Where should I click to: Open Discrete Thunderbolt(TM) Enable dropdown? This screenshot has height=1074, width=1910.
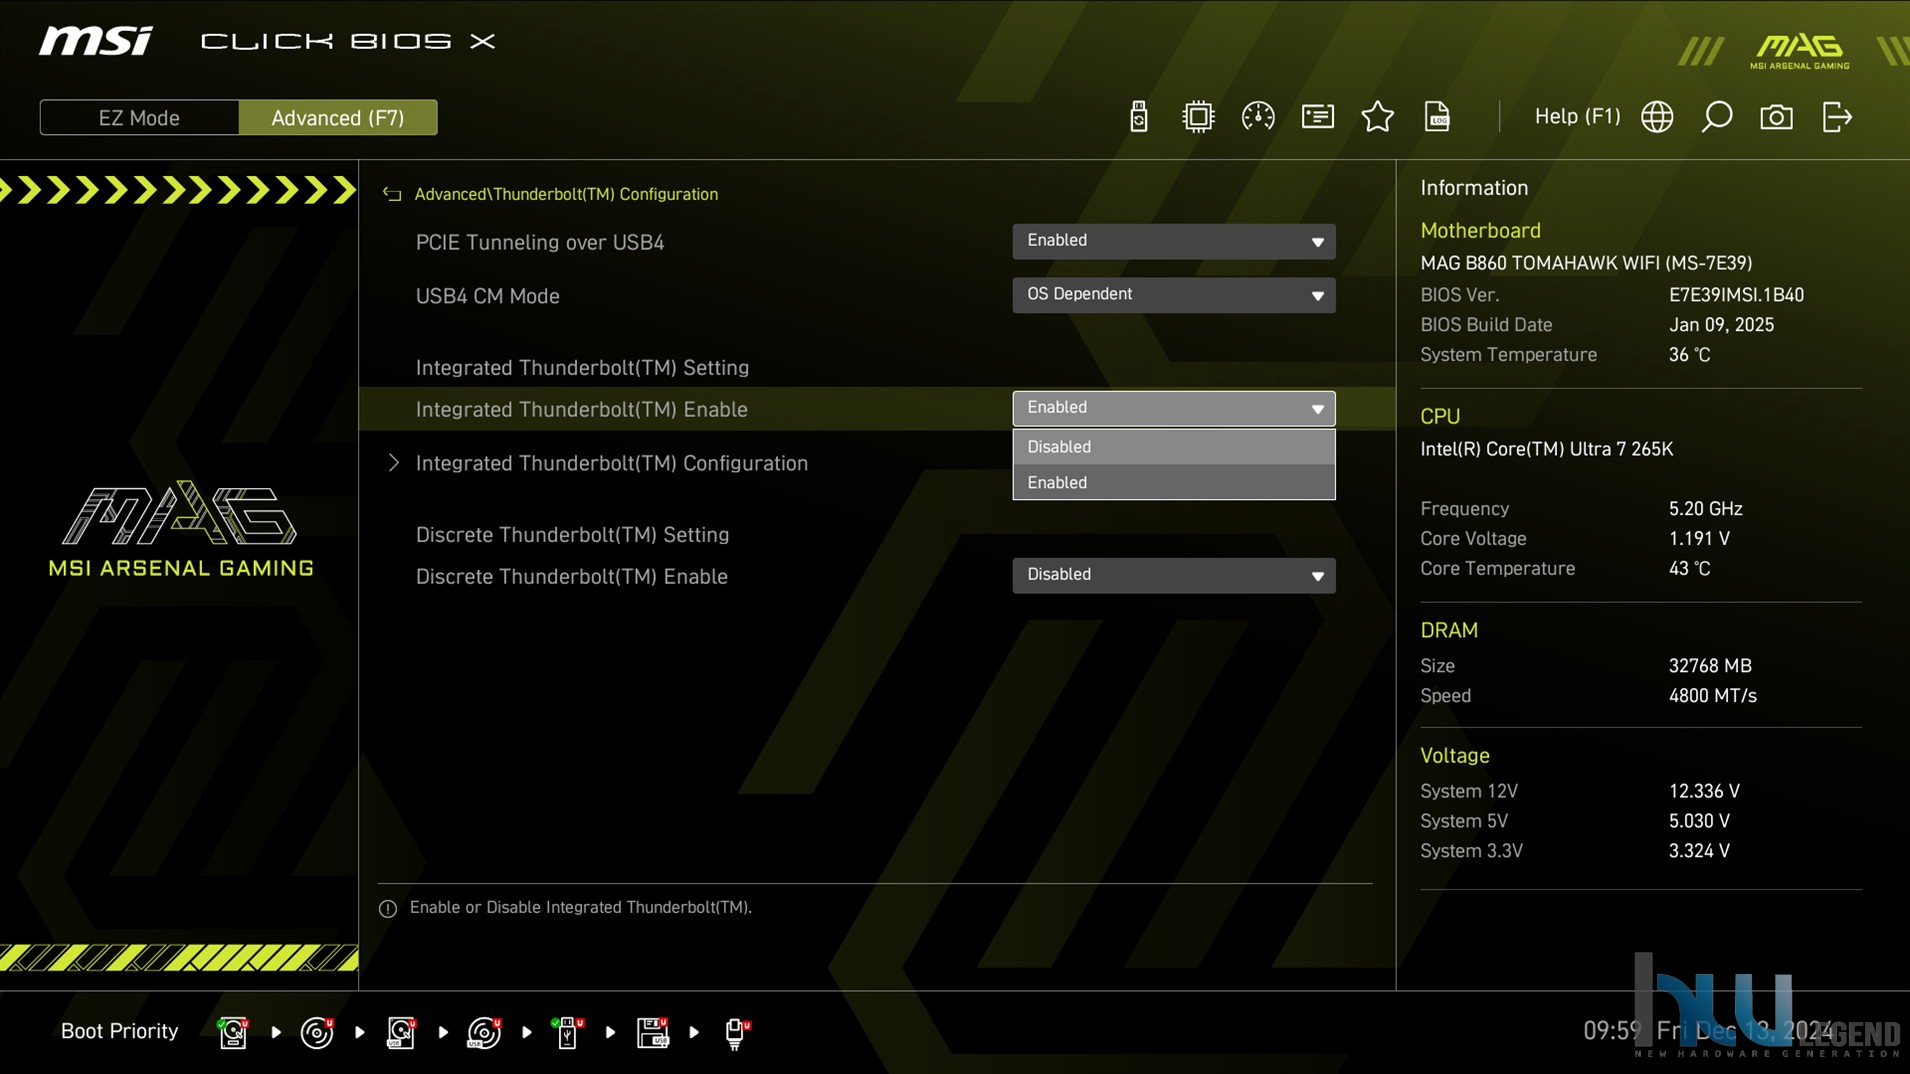click(1173, 575)
